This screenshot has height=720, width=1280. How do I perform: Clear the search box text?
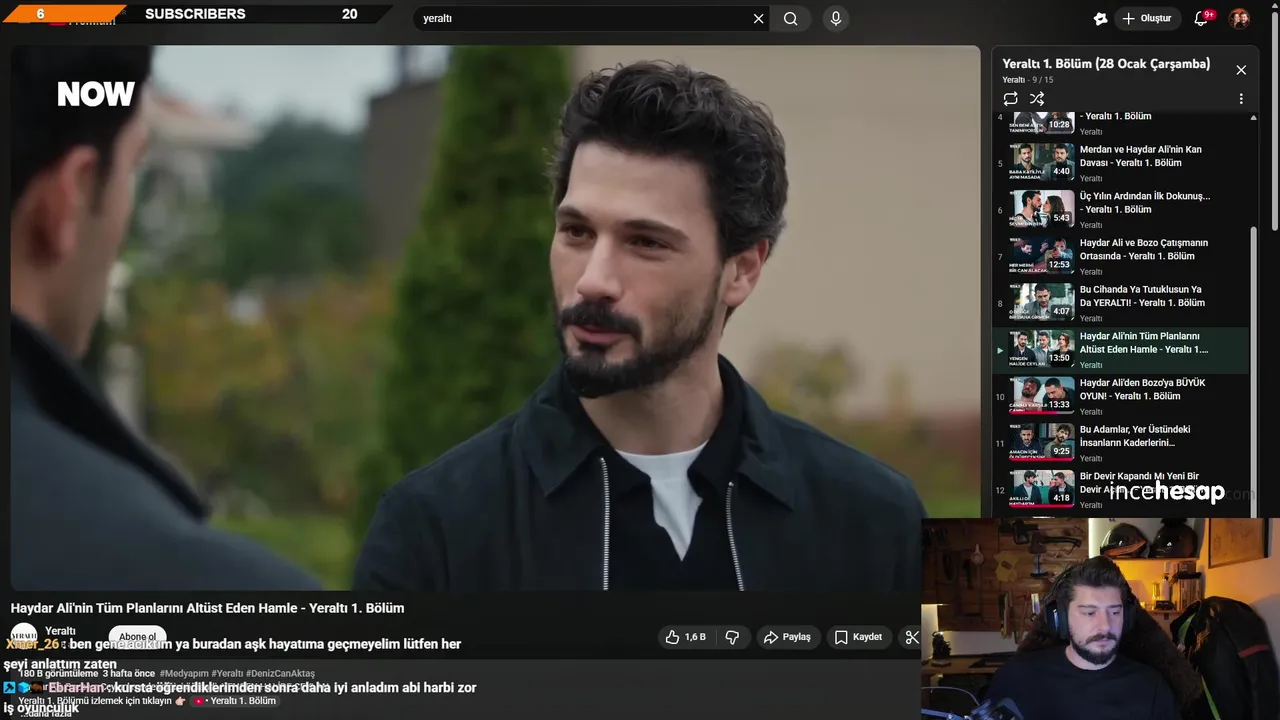(x=758, y=18)
